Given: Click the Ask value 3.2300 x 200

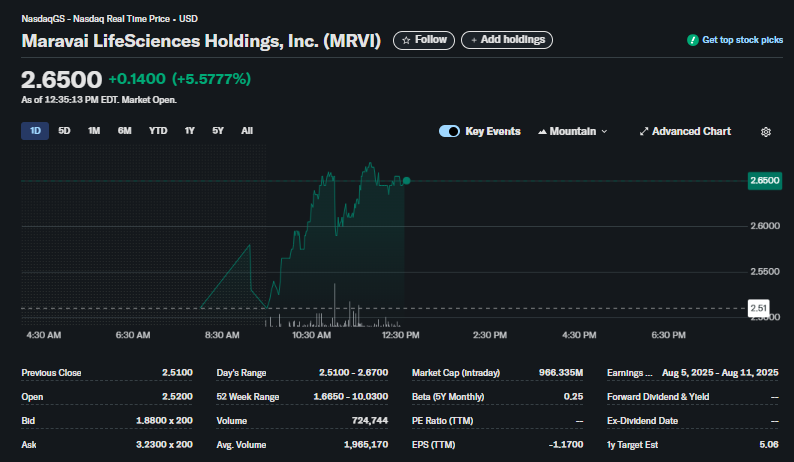Looking at the screenshot, I should point(164,445).
